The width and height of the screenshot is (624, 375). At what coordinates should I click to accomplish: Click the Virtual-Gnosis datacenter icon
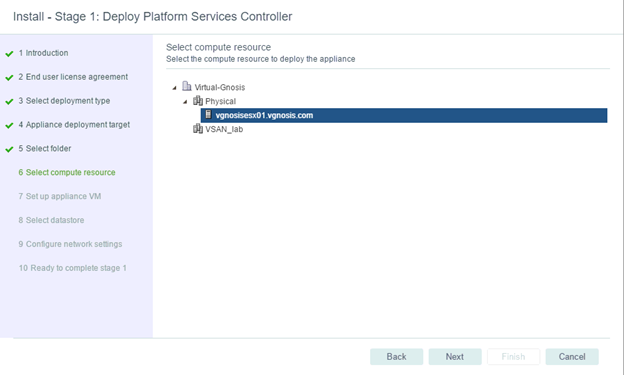click(x=187, y=86)
